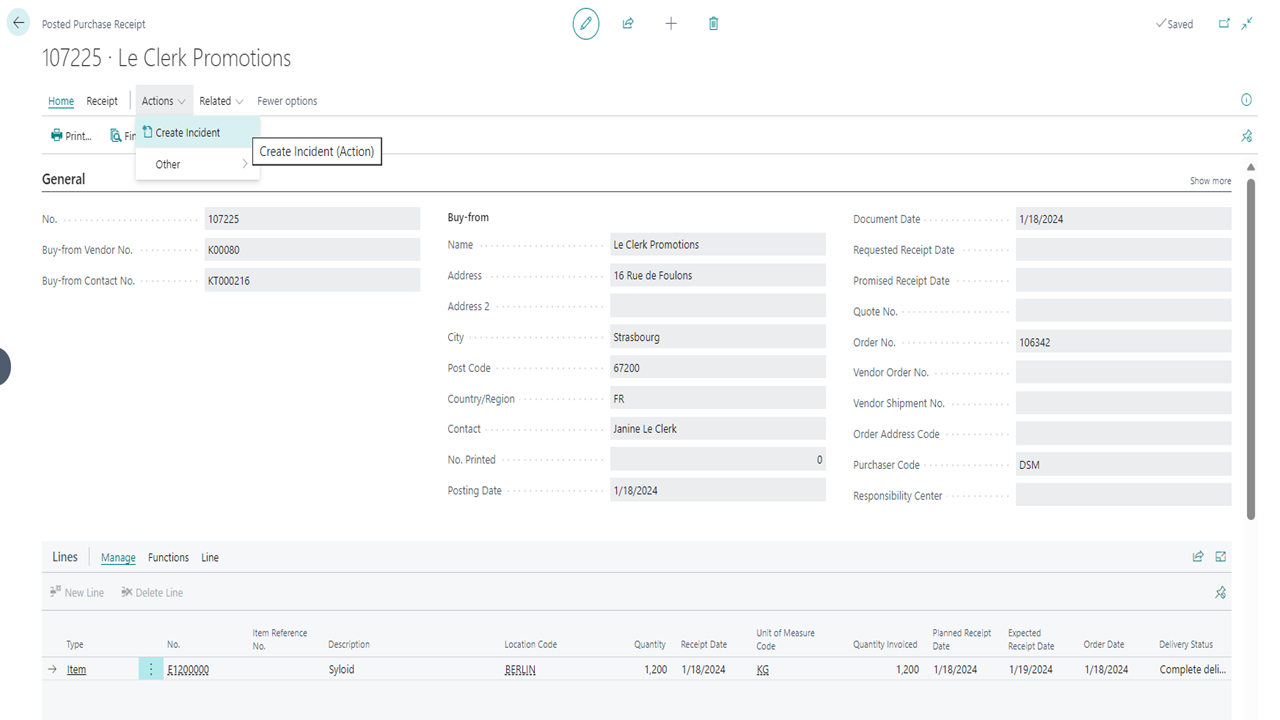The image size is (1280, 720).
Task: Click the line row options dots
Action: point(151,669)
